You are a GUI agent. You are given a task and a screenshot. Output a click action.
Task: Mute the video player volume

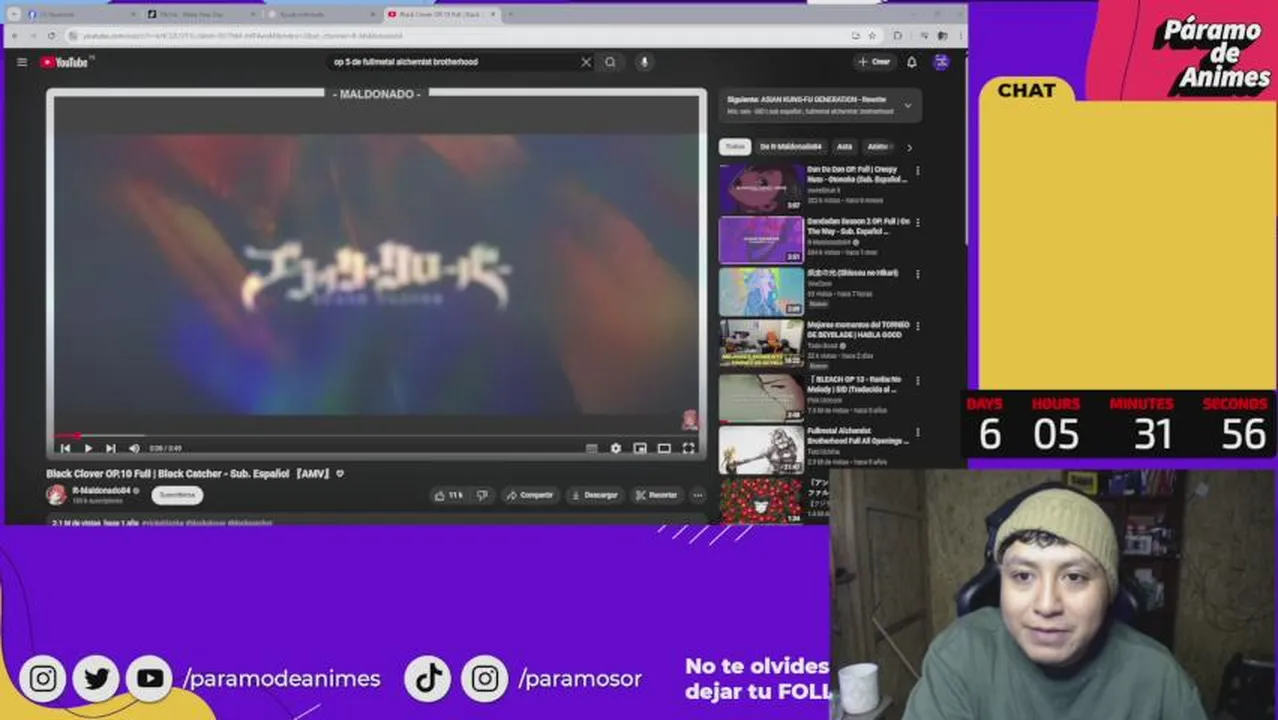pos(134,448)
